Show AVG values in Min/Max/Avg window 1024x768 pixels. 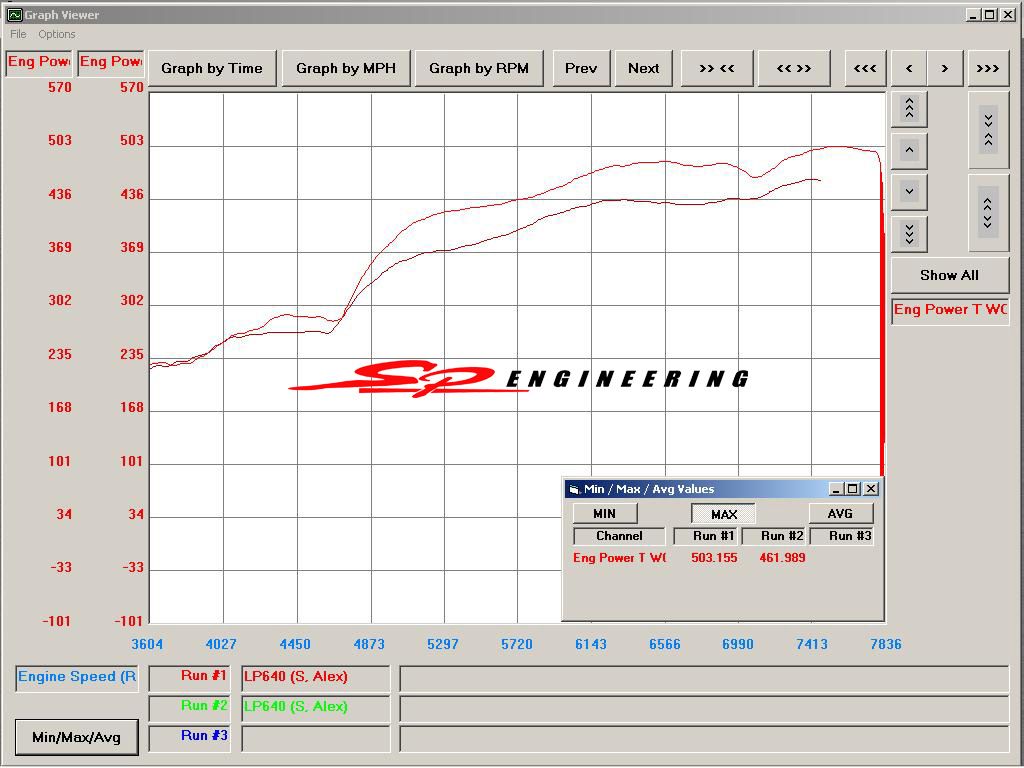pos(840,514)
